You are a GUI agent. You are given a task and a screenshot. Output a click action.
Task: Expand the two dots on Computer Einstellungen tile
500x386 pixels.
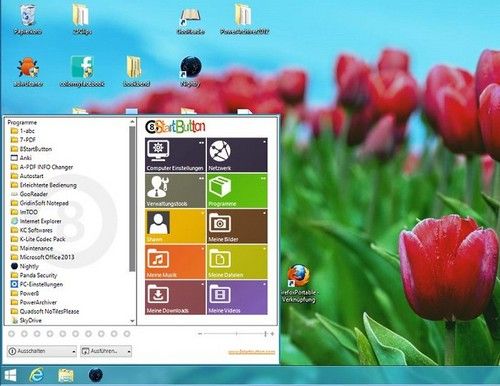201,143
